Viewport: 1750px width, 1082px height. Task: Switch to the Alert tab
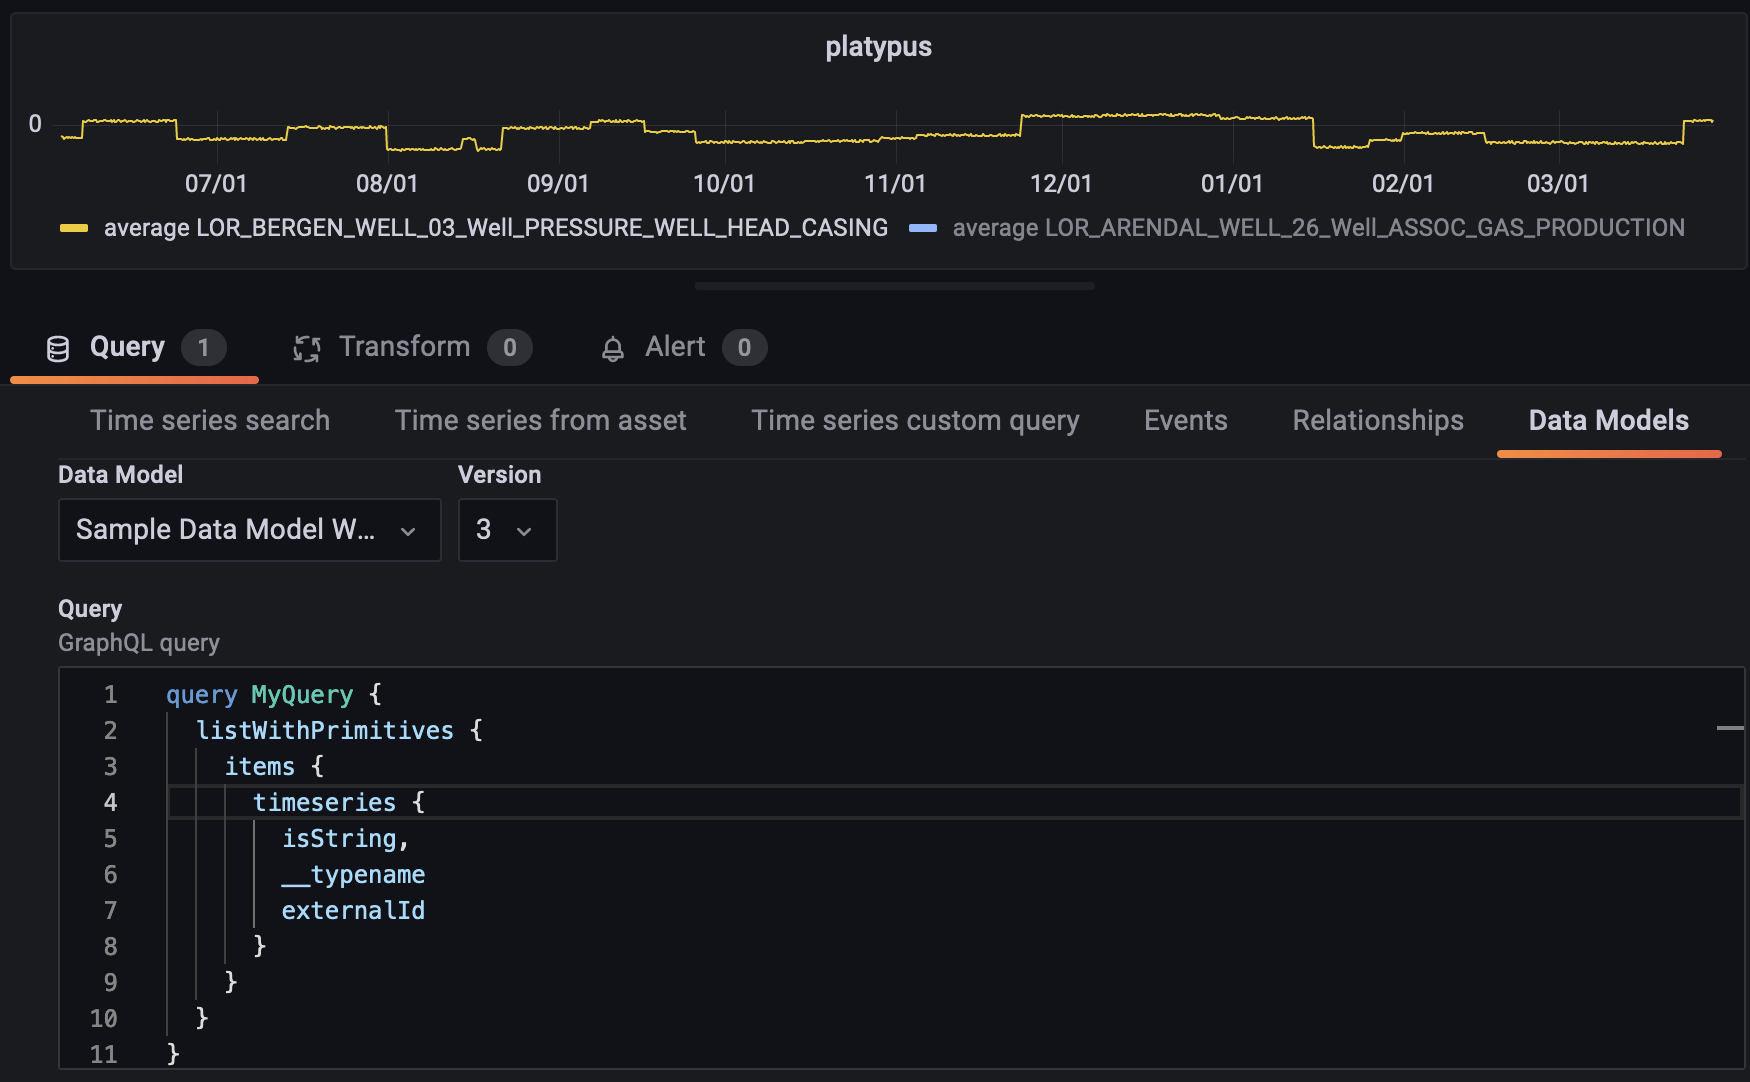pyautogui.click(x=675, y=347)
